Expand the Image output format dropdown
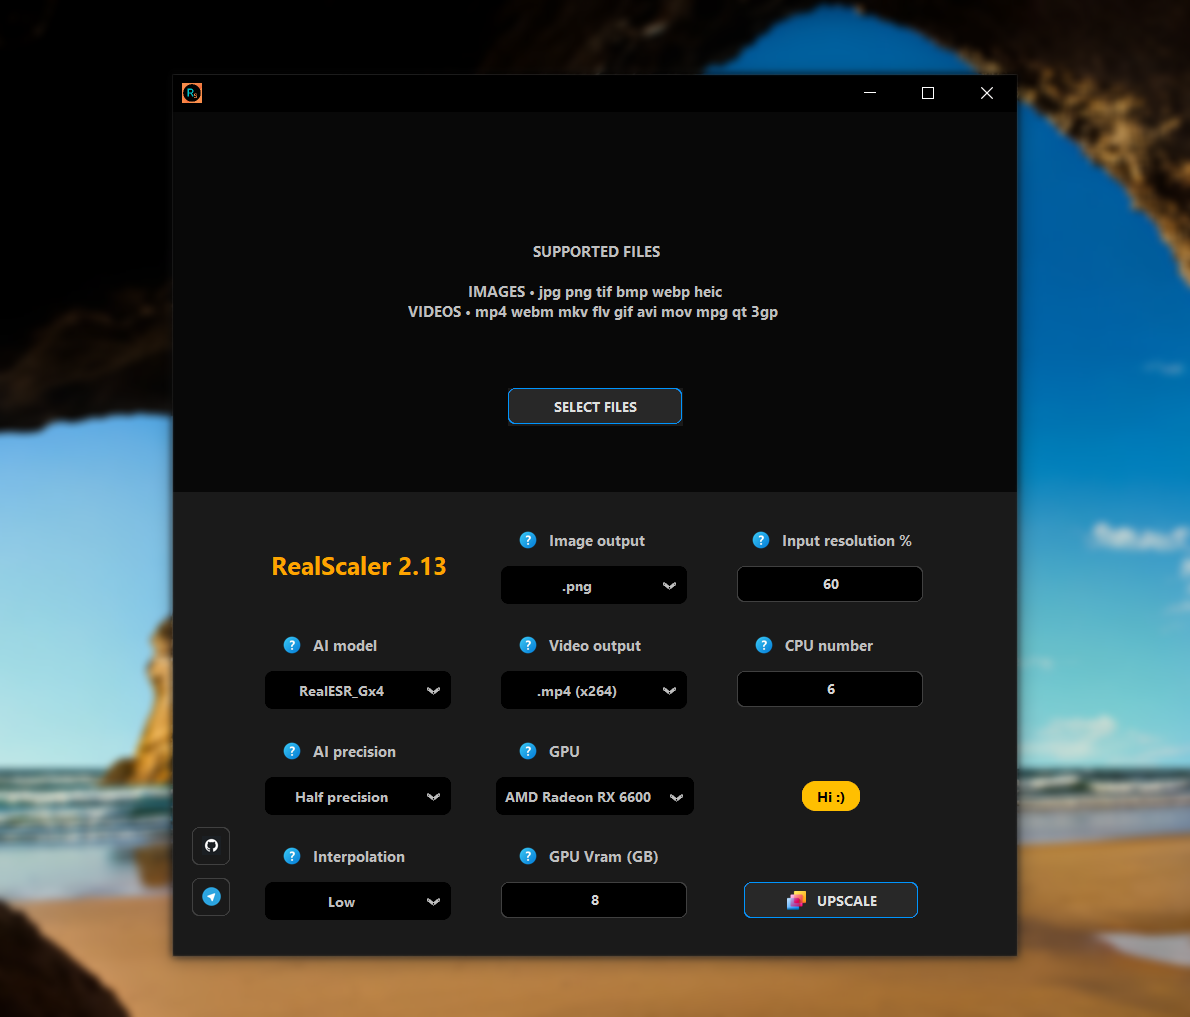The height and width of the screenshot is (1017, 1190). click(593, 585)
